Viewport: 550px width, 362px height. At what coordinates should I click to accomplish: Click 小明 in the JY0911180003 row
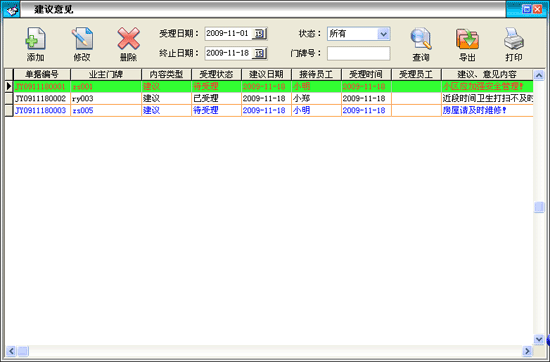coord(316,110)
